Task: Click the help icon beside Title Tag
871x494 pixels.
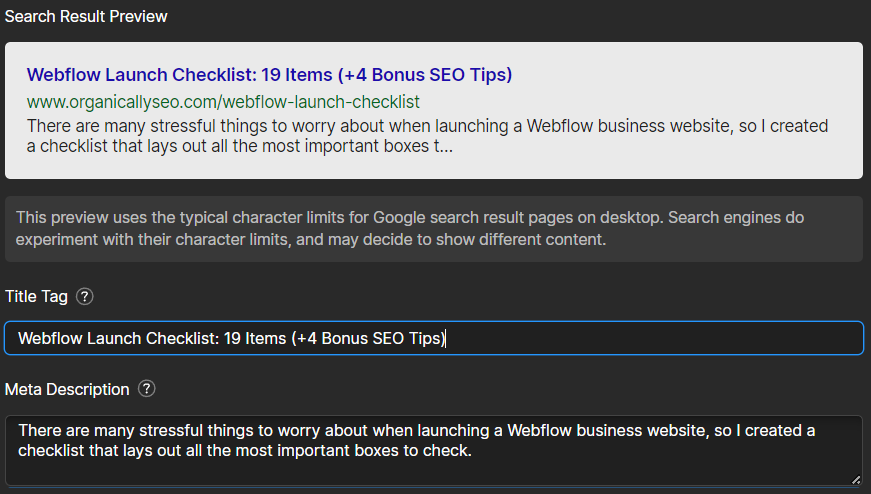Action: 85,296
